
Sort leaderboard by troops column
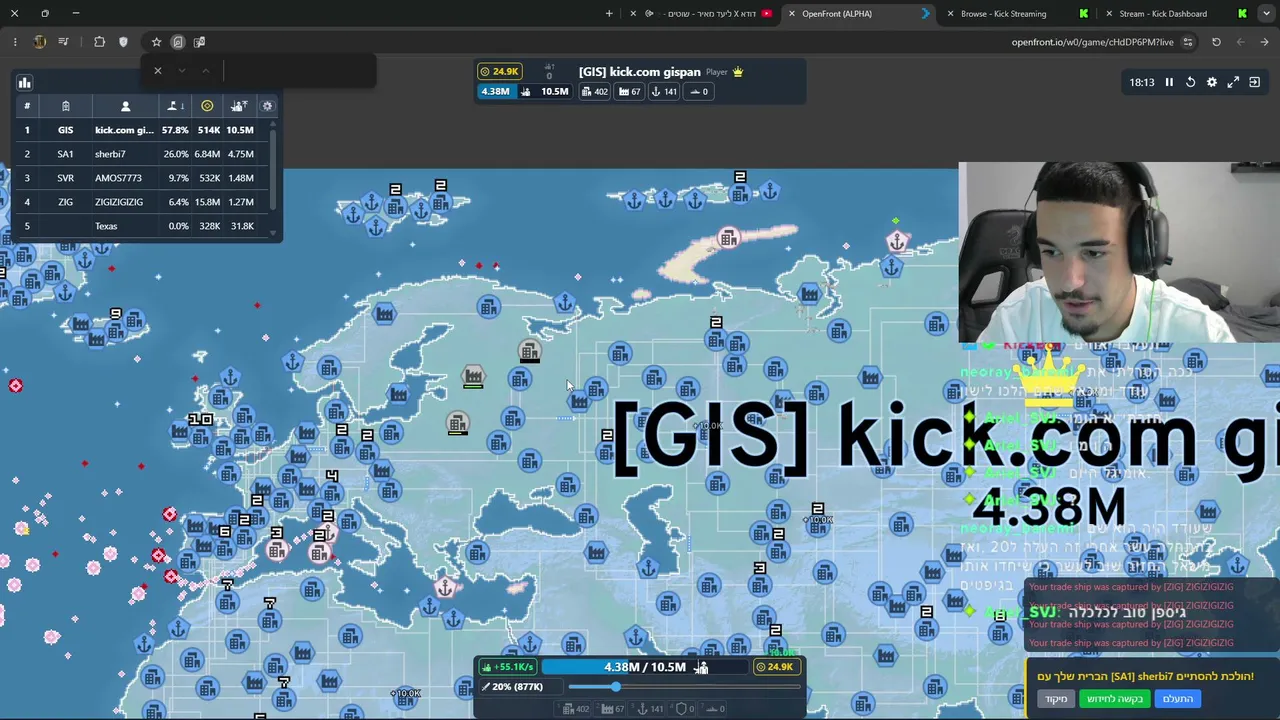click(x=239, y=106)
